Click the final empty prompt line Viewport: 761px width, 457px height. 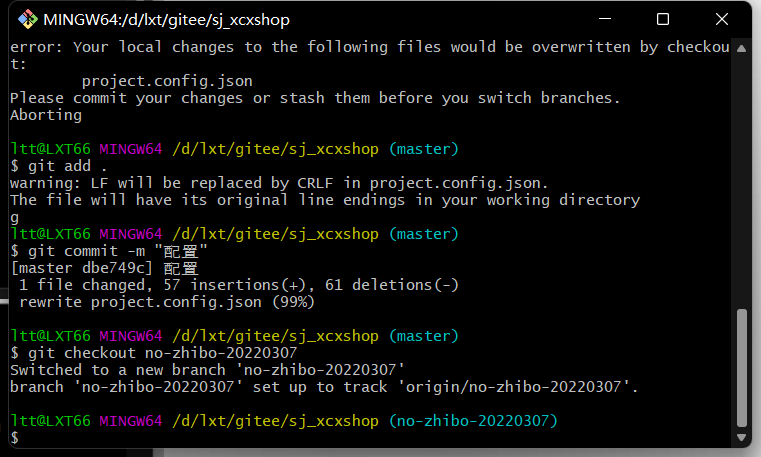click(x=370, y=438)
